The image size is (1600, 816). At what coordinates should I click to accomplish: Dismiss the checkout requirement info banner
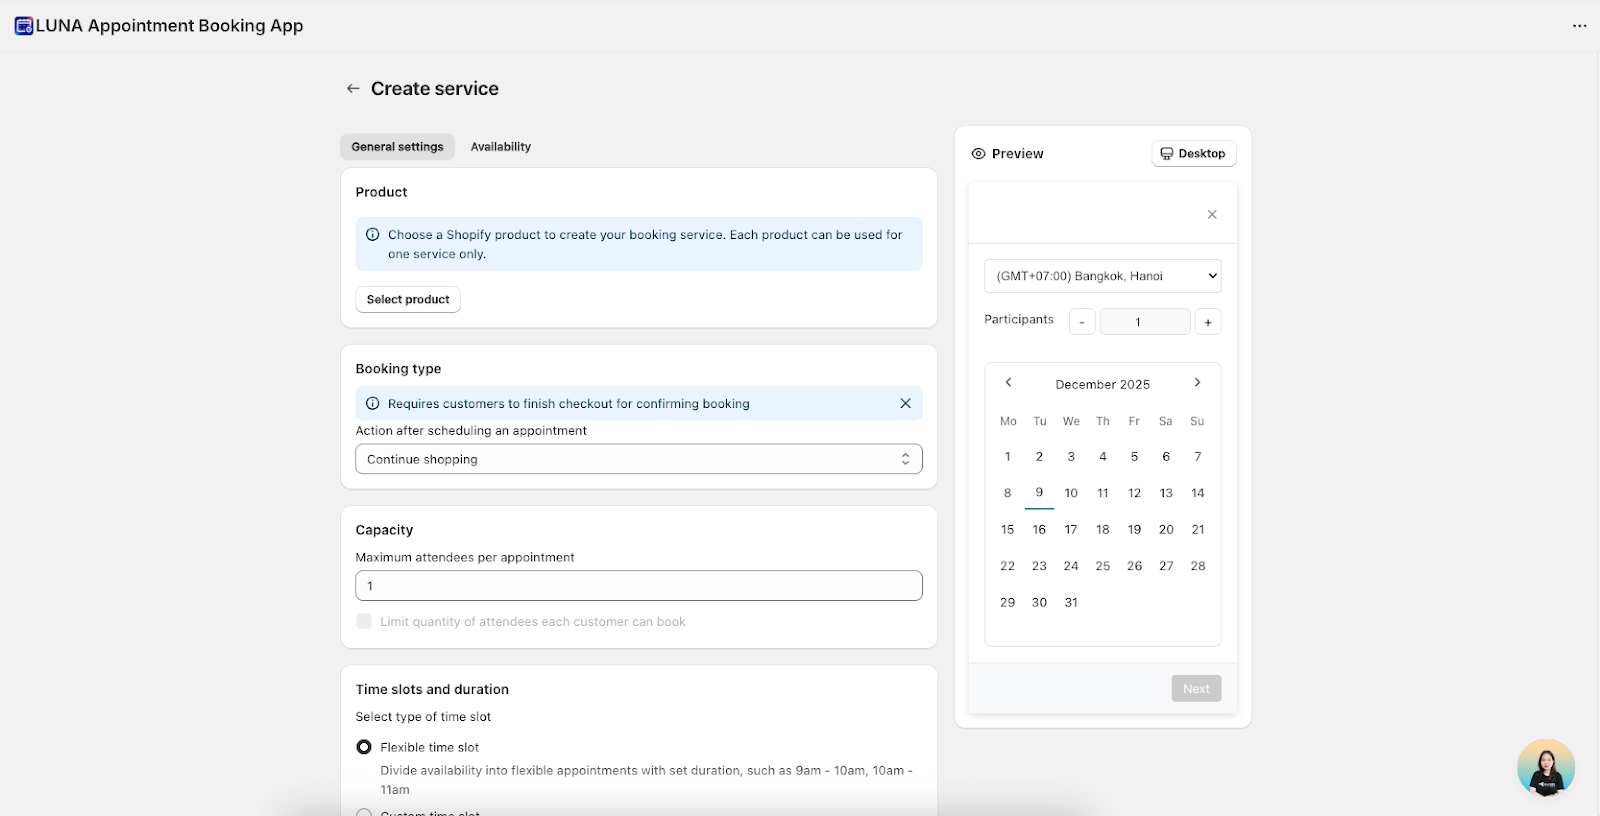click(905, 403)
